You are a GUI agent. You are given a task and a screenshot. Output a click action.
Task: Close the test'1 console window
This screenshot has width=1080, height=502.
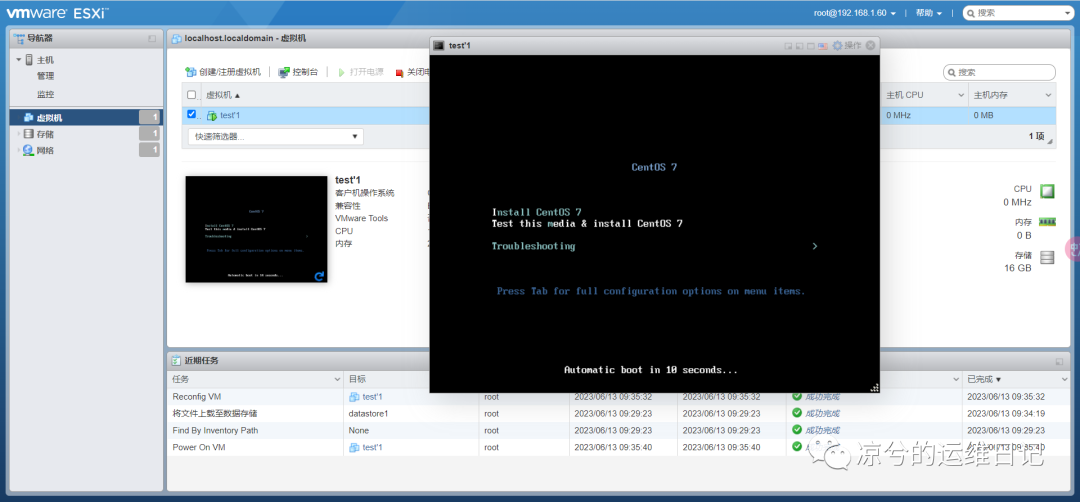tap(871, 45)
